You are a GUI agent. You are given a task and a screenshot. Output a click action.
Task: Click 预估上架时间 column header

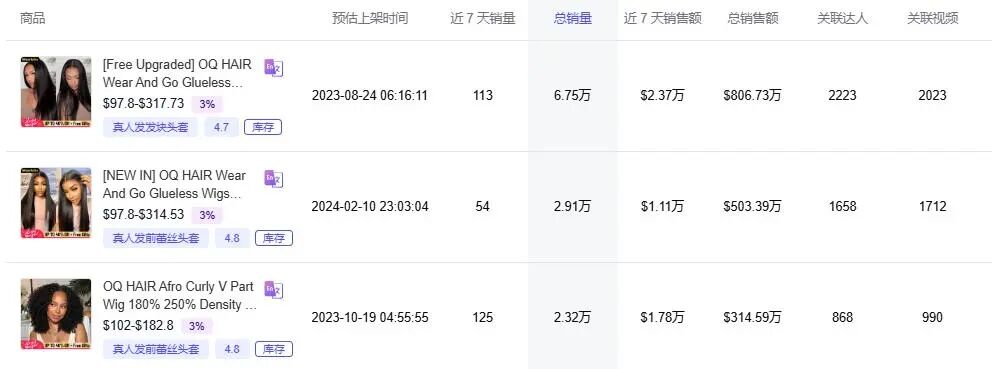370,18
